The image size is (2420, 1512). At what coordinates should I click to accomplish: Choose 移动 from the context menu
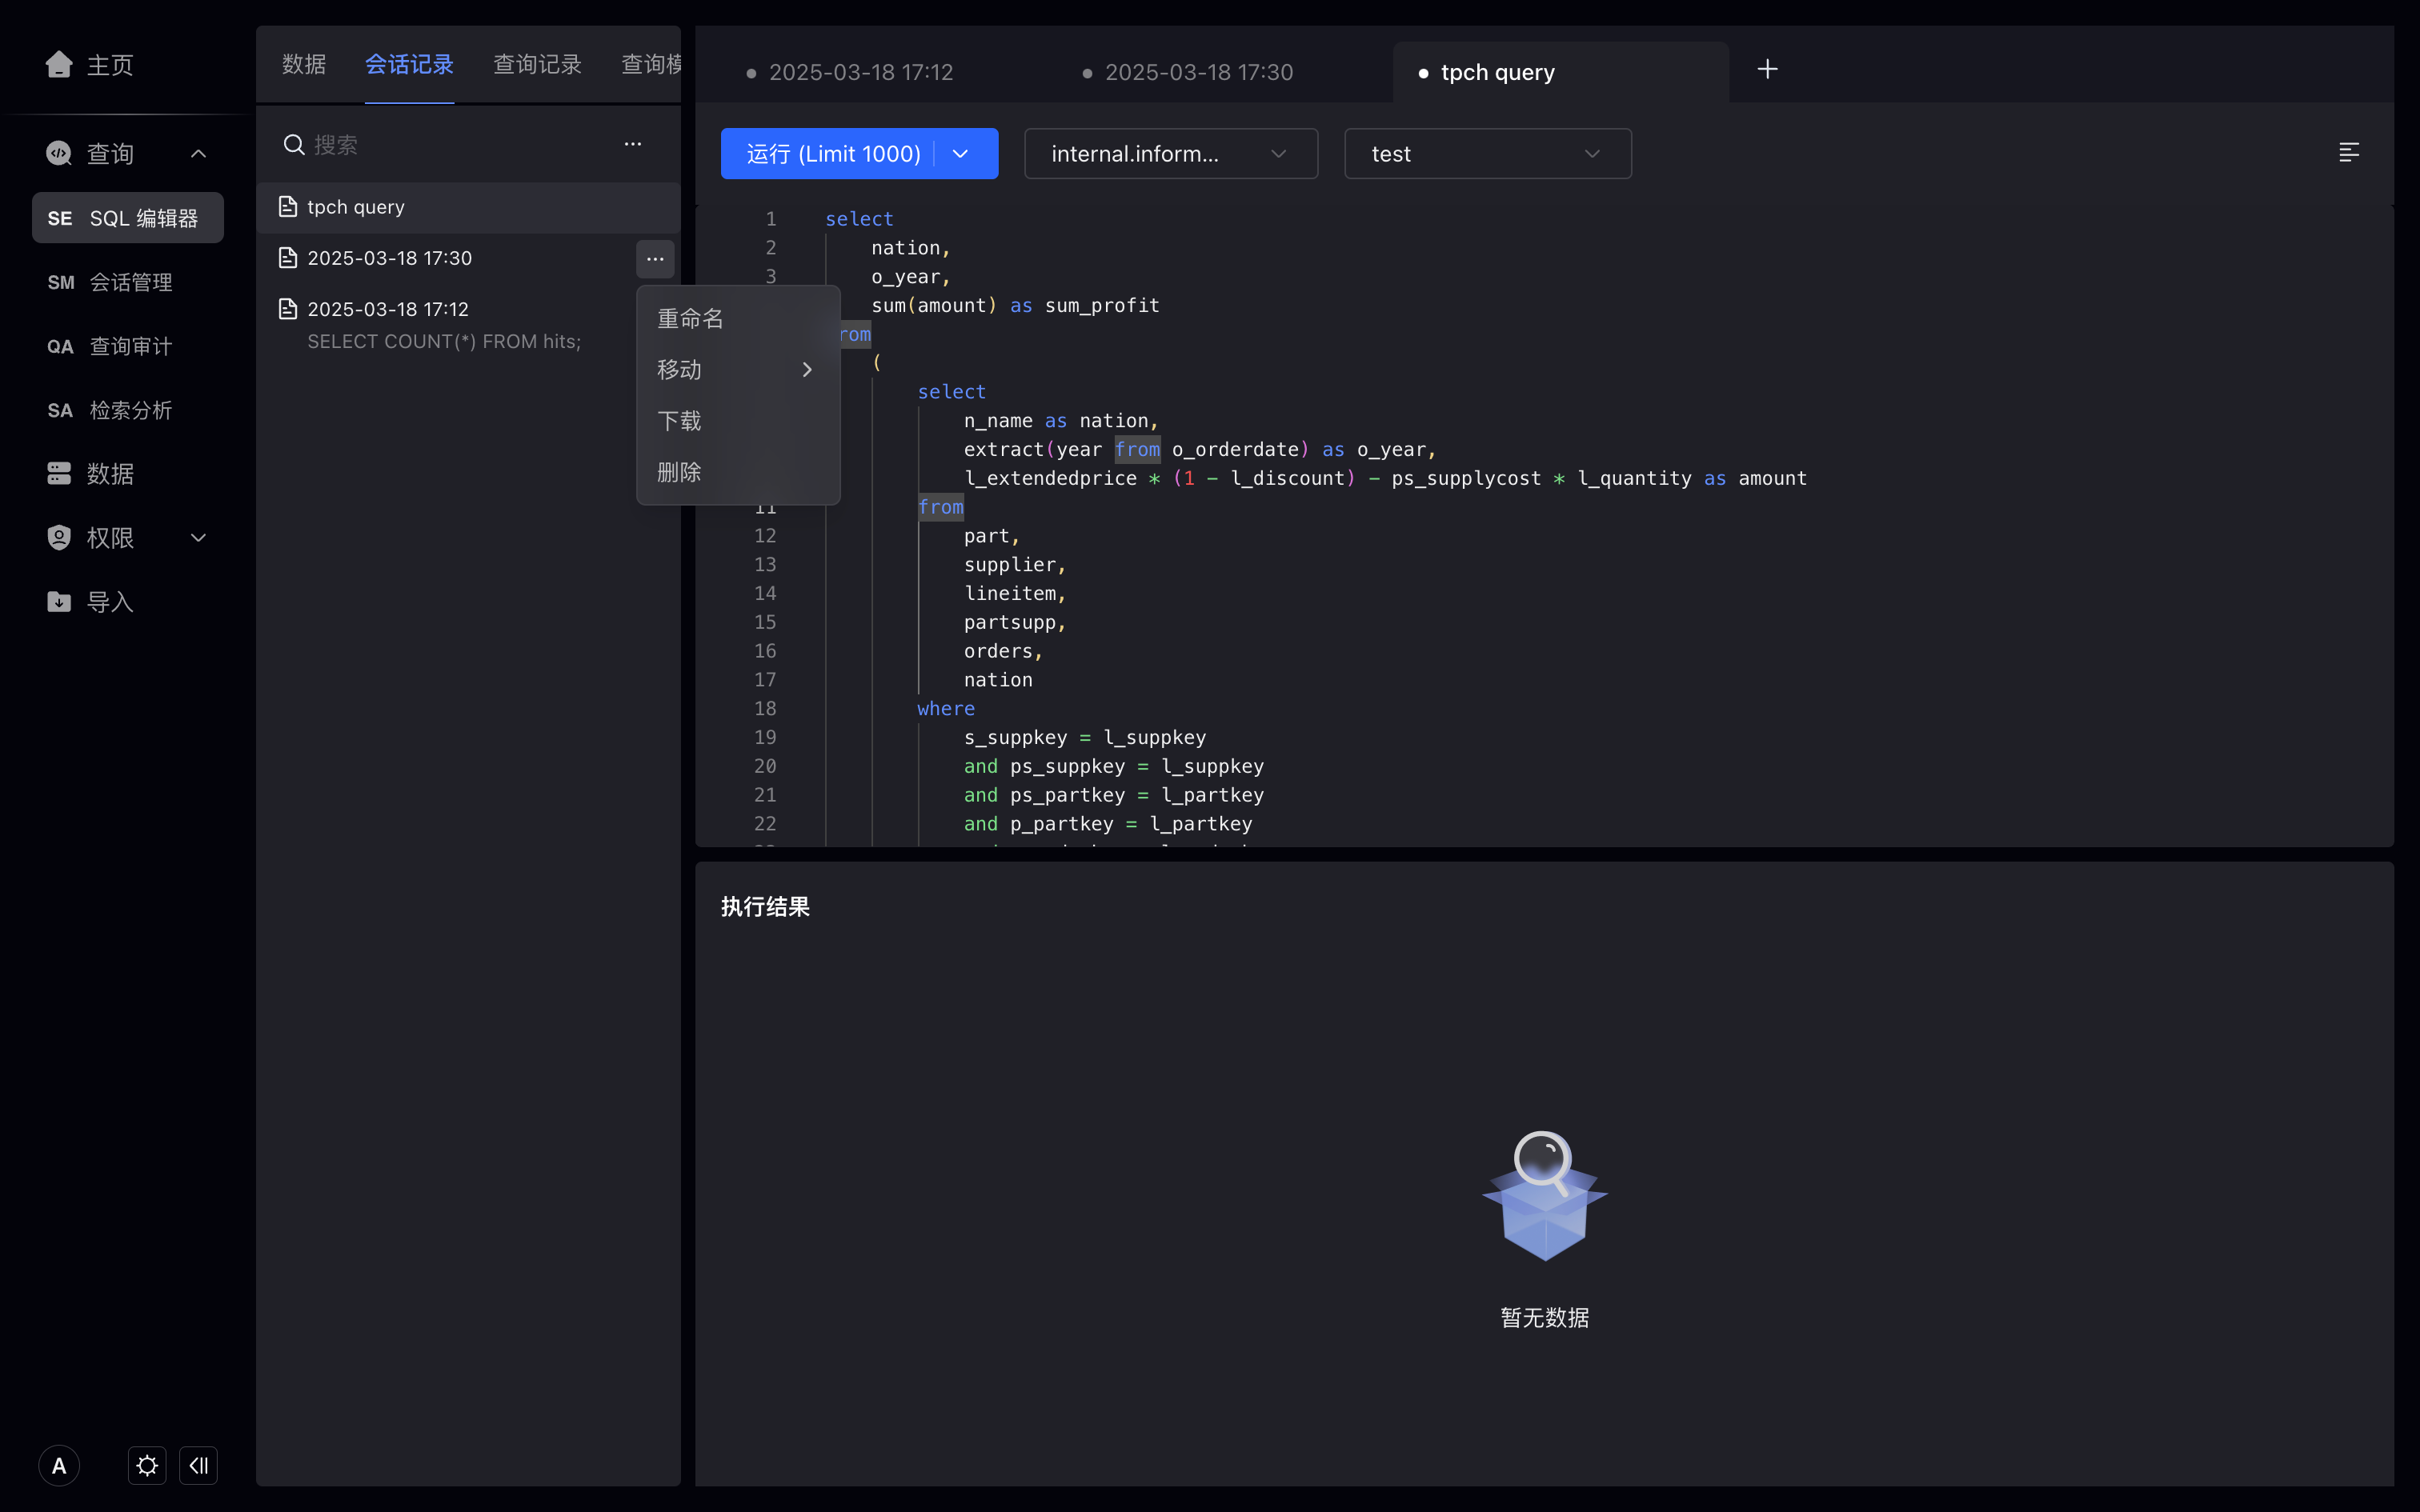pos(738,370)
